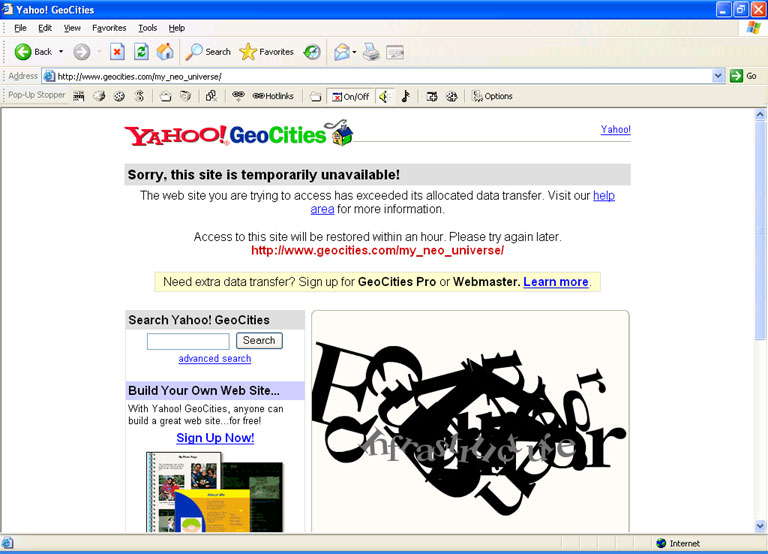Stop page loading with the red X icon

click(x=117, y=51)
